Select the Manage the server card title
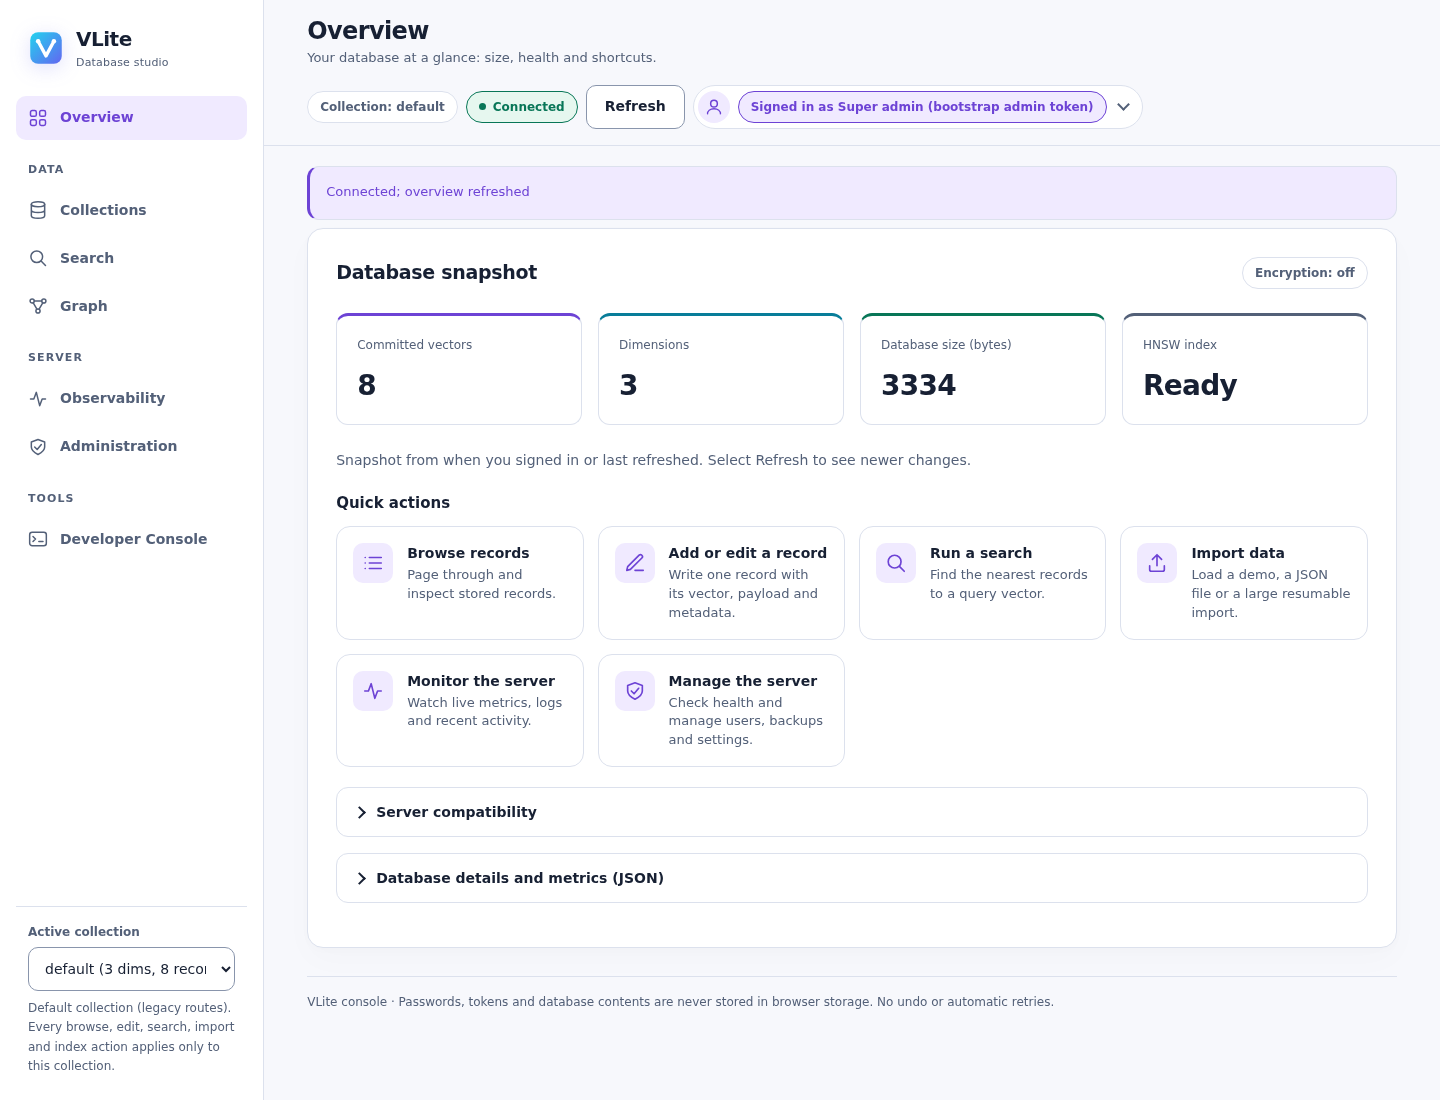The height and width of the screenshot is (1100, 1440). tap(743, 681)
